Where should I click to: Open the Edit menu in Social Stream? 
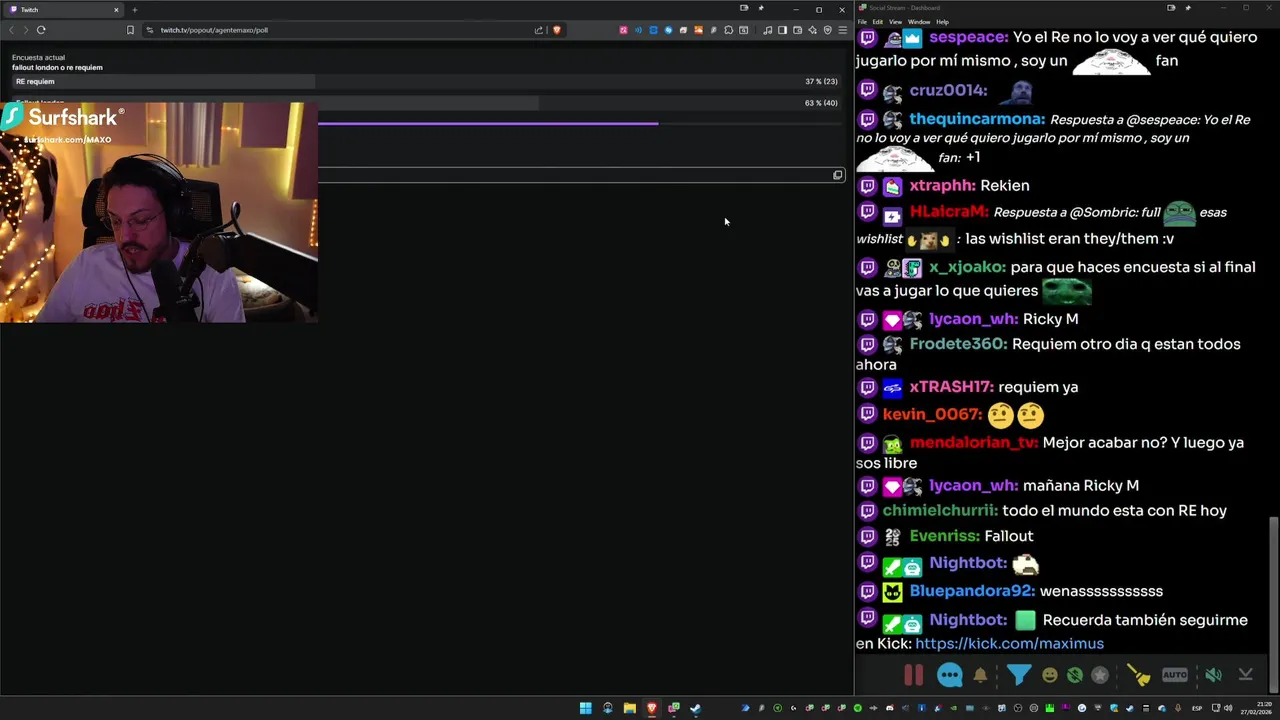(877, 21)
